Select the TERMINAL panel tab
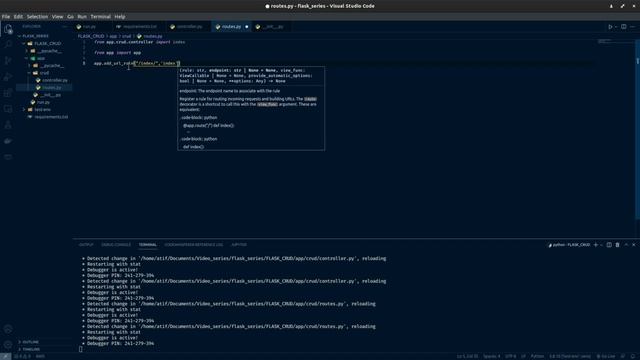The width and height of the screenshot is (640, 360). coord(148,245)
